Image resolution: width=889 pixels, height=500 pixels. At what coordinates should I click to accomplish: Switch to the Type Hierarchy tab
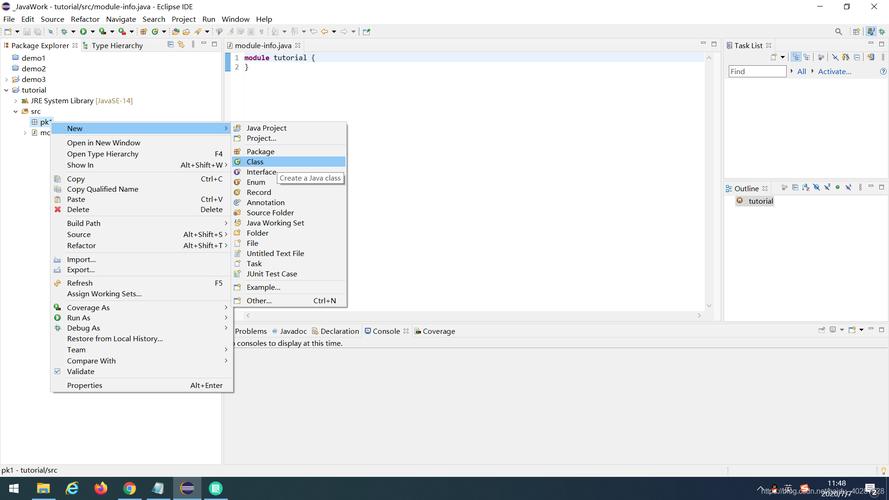(x=113, y=45)
